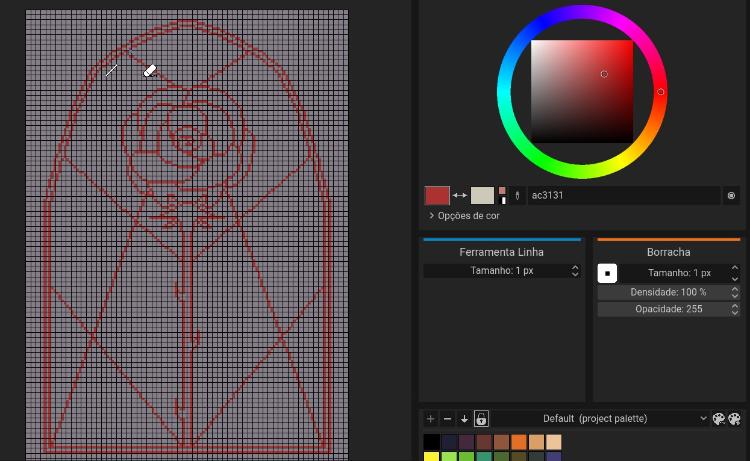This screenshot has width=750, height=461.
Task: Select the eraser brush shape button
Action: (608, 273)
